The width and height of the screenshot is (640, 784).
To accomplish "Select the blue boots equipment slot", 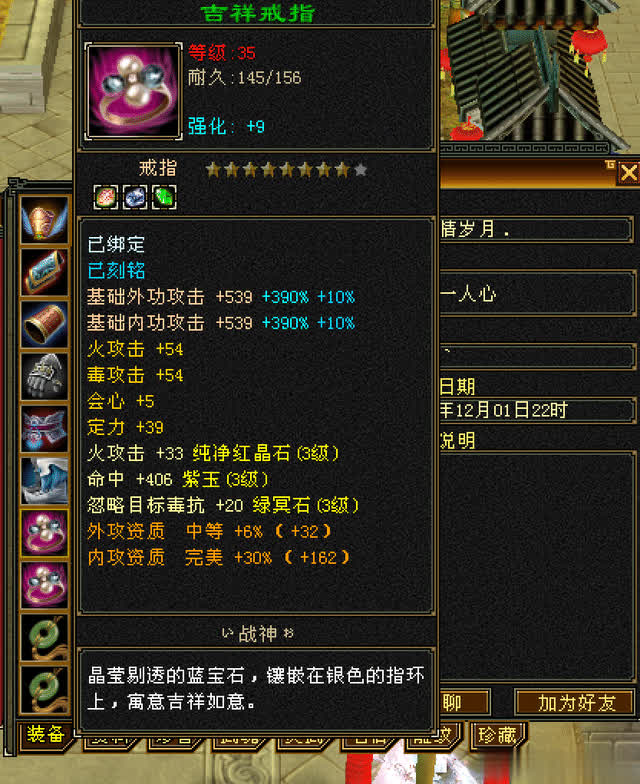I will (44, 481).
